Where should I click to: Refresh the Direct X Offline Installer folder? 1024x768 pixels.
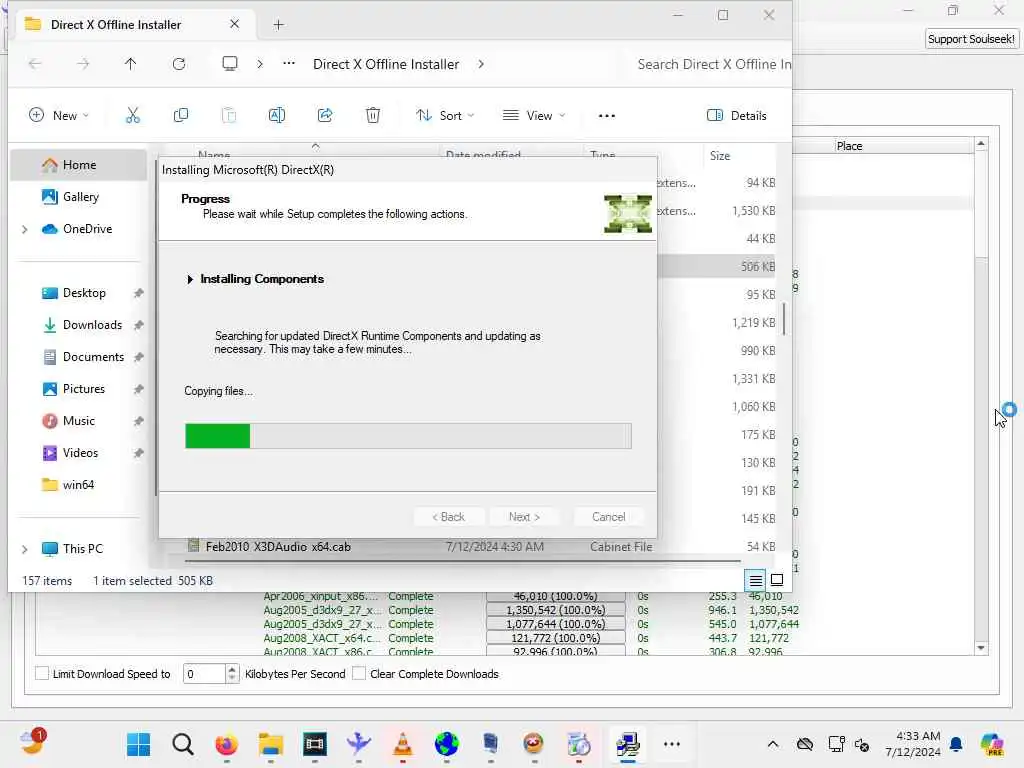pyautogui.click(x=179, y=64)
